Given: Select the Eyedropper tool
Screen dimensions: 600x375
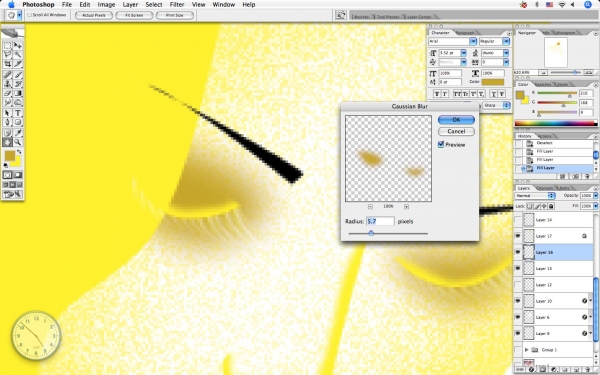Looking at the screenshot, I should [18, 133].
